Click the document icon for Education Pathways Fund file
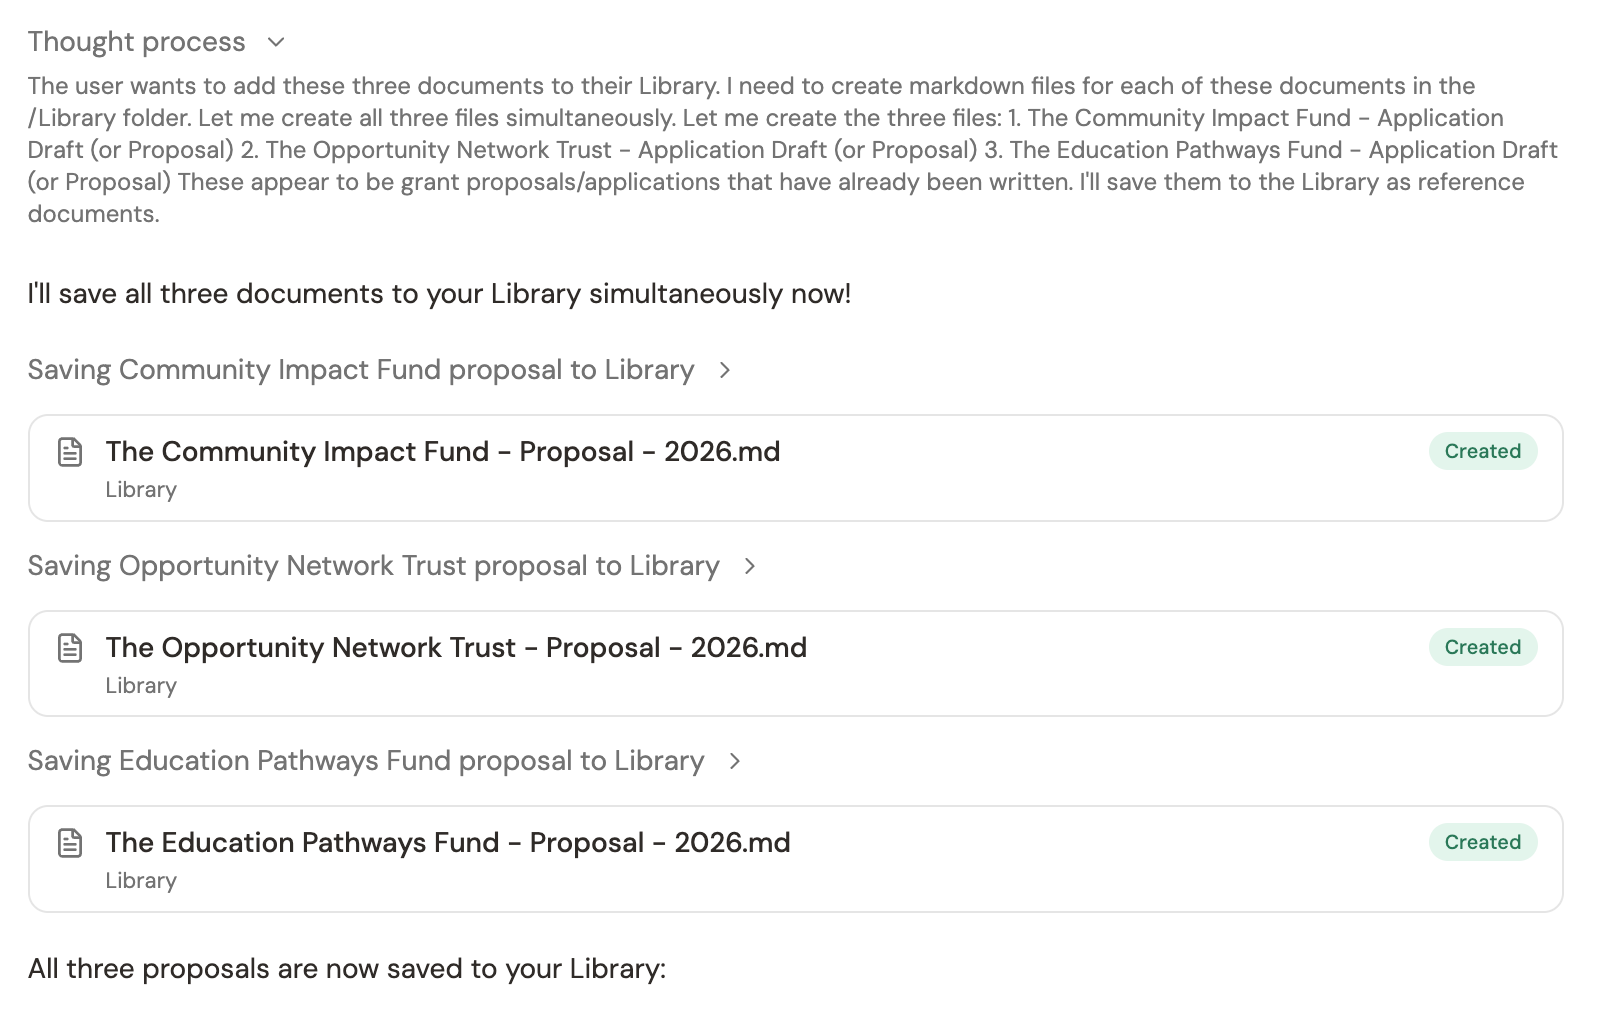This screenshot has width=1598, height=1028. point(70,843)
